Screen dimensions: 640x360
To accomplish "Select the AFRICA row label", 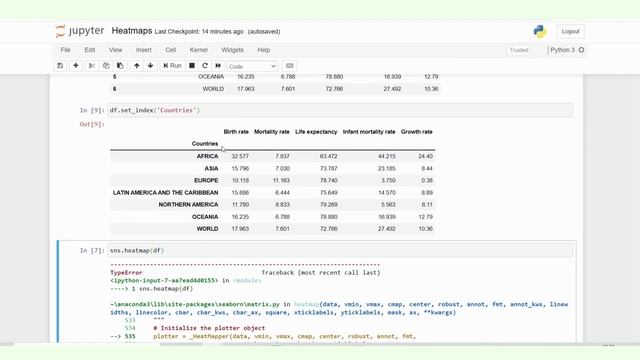I will 207,156.
